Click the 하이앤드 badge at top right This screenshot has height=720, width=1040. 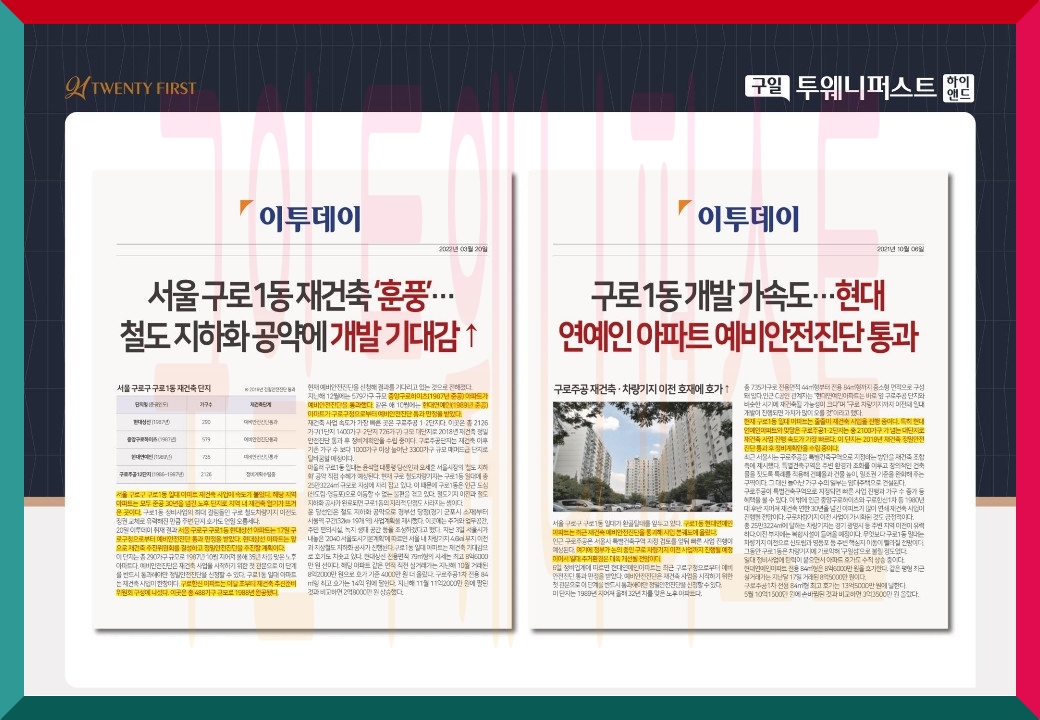click(x=958, y=88)
